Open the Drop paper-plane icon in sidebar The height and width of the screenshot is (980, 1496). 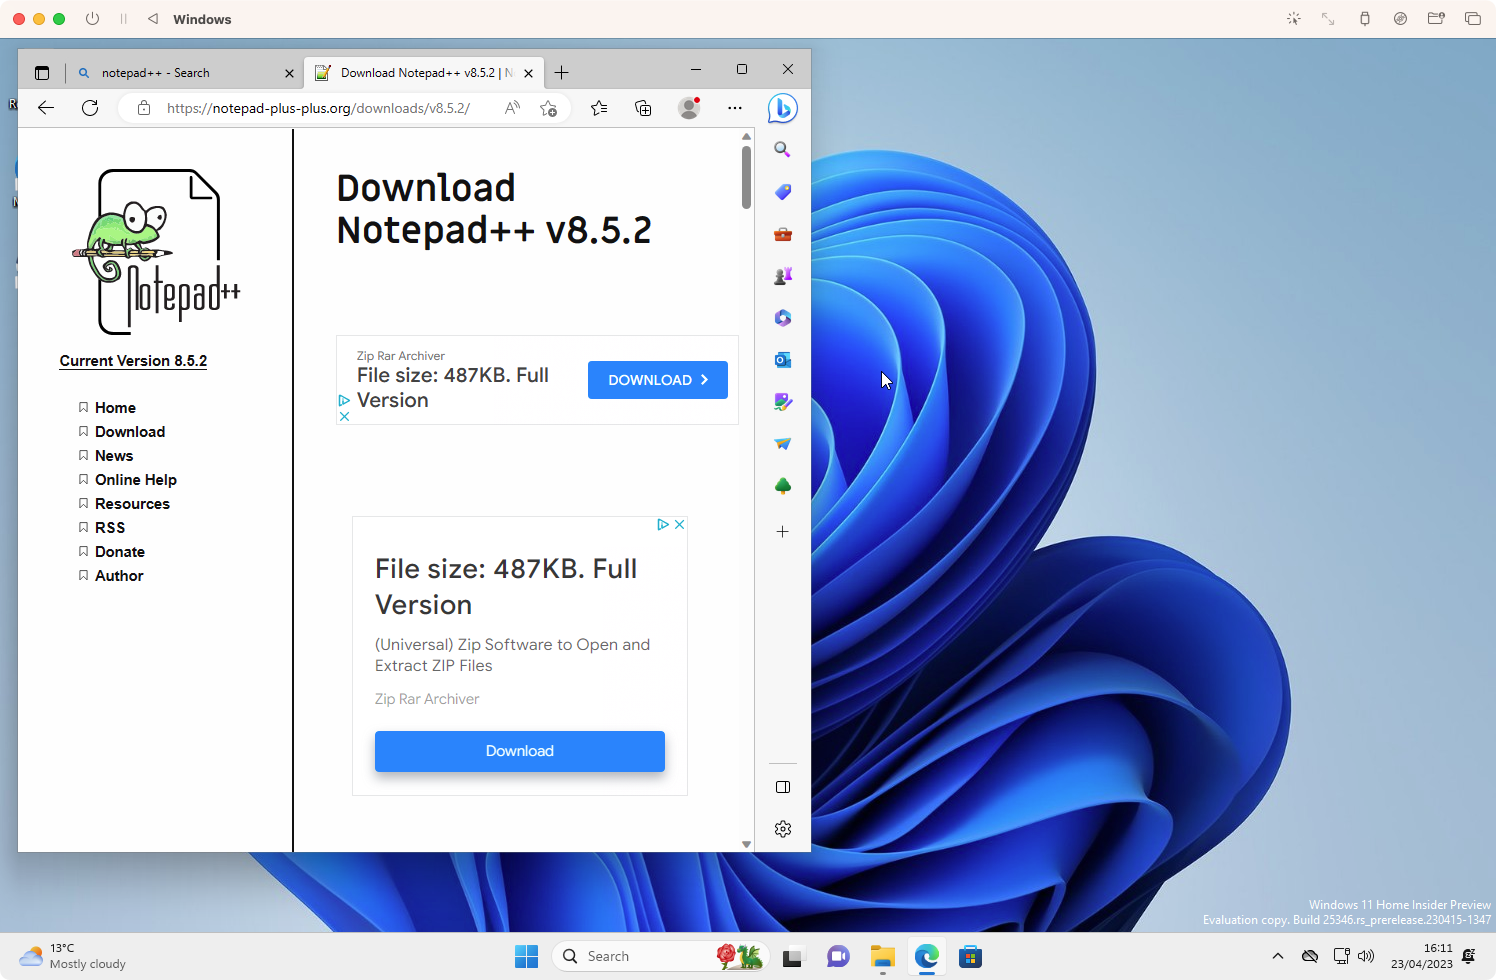tap(783, 444)
